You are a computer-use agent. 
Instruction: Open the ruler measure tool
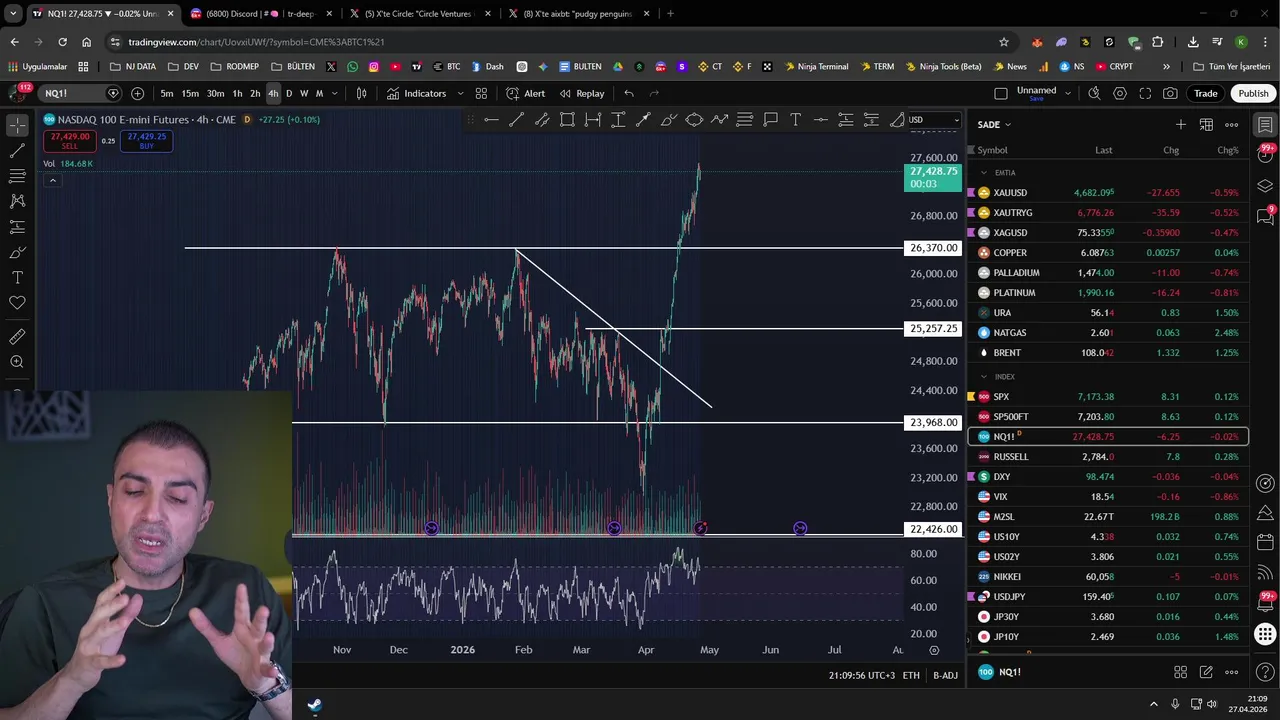coord(17,337)
